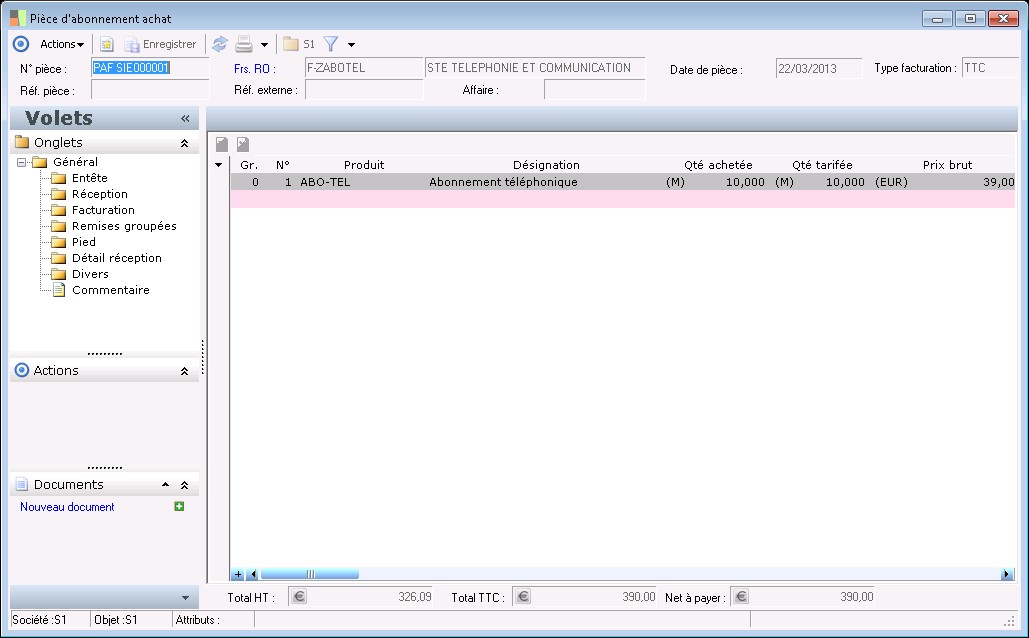The height and width of the screenshot is (638, 1029).
Task: Click the green plus add document icon
Action: tap(179, 506)
